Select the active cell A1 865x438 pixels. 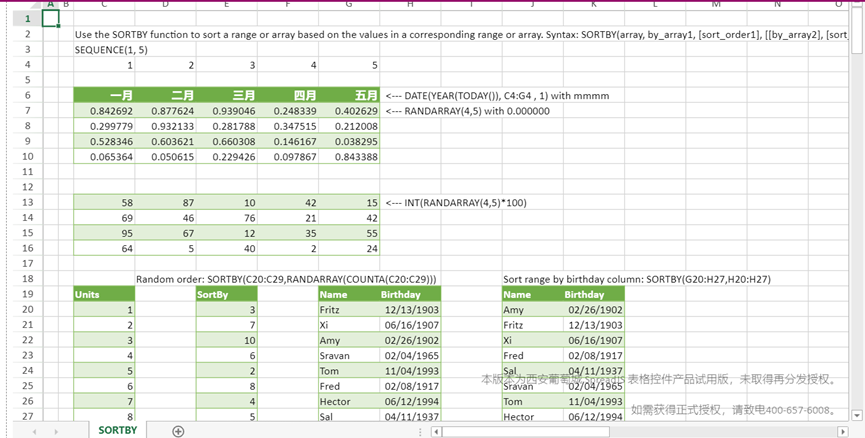50,19
